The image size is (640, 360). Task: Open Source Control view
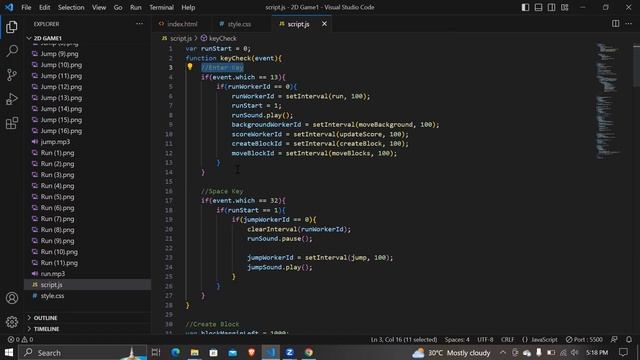12,75
